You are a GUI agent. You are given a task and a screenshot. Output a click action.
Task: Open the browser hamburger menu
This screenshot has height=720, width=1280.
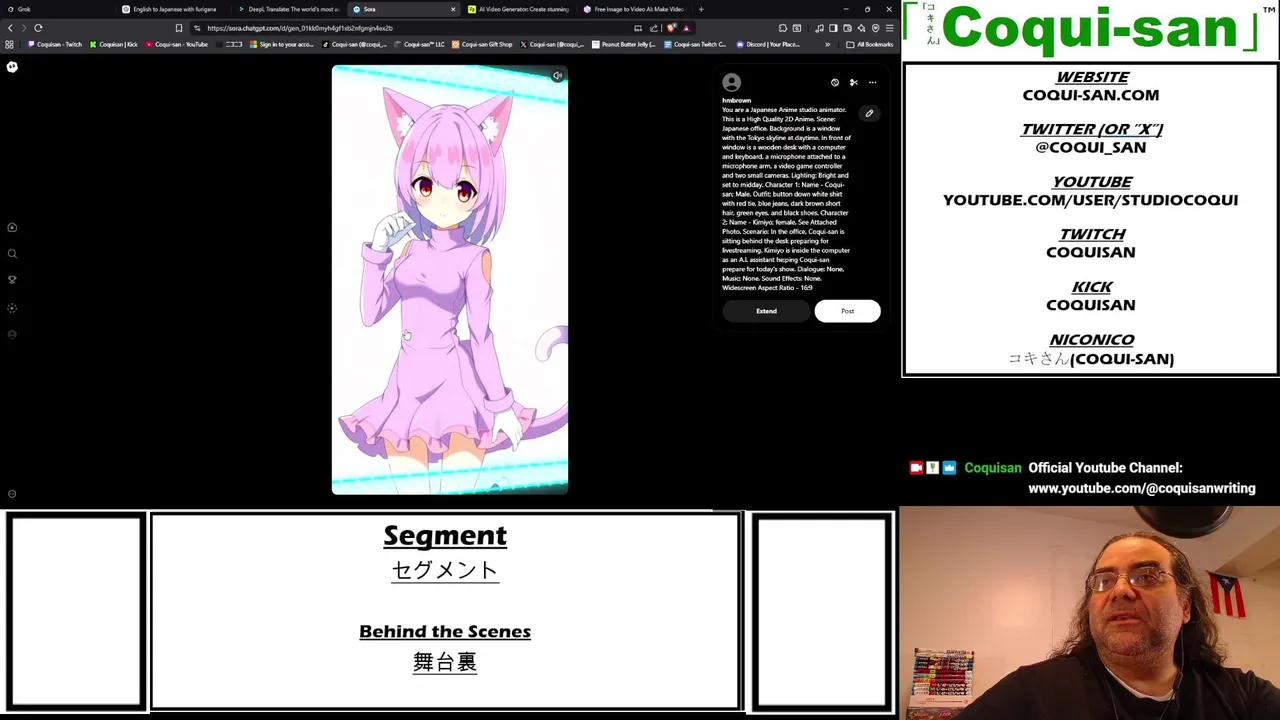click(889, 28)
